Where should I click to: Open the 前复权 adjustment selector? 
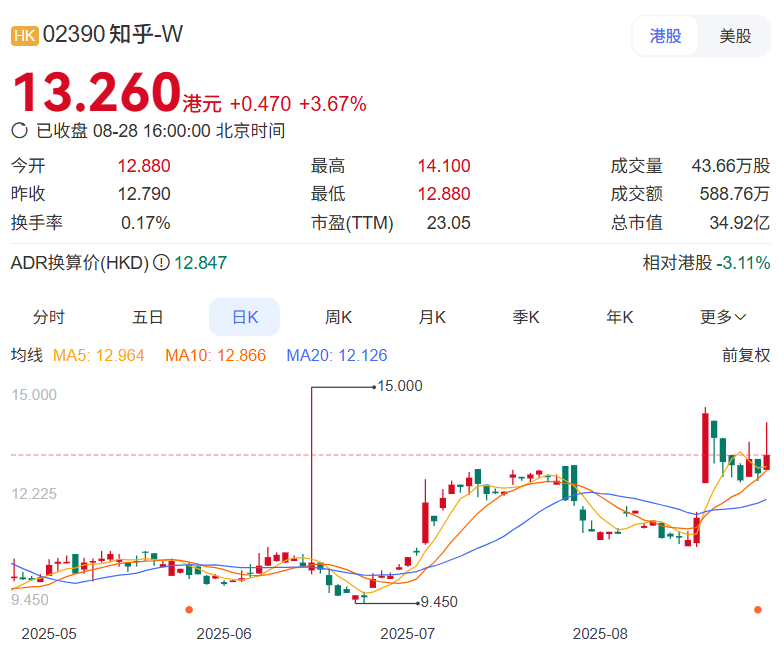click(746, 355)
